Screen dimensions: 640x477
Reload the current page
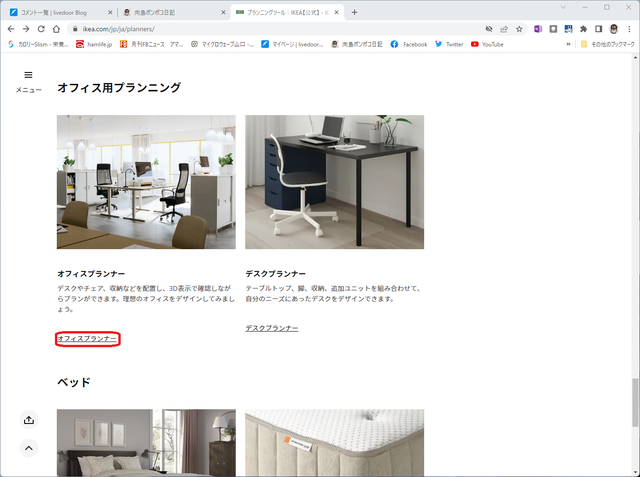(x=41, y=29)
